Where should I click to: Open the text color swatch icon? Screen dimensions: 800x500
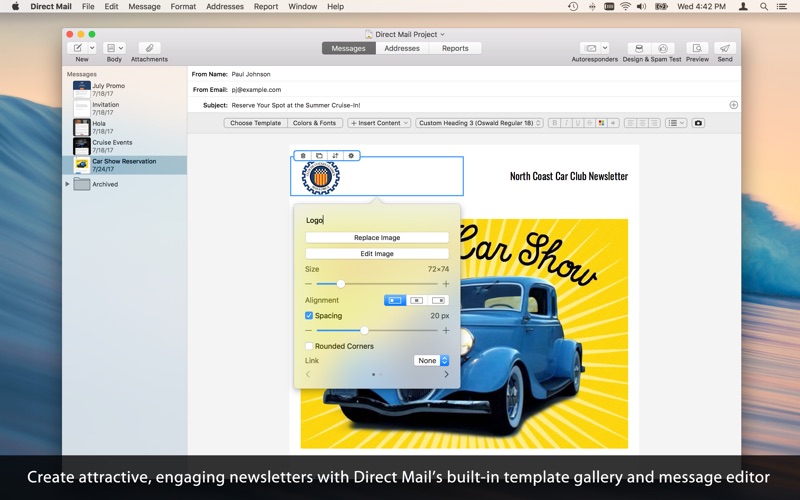601,123
